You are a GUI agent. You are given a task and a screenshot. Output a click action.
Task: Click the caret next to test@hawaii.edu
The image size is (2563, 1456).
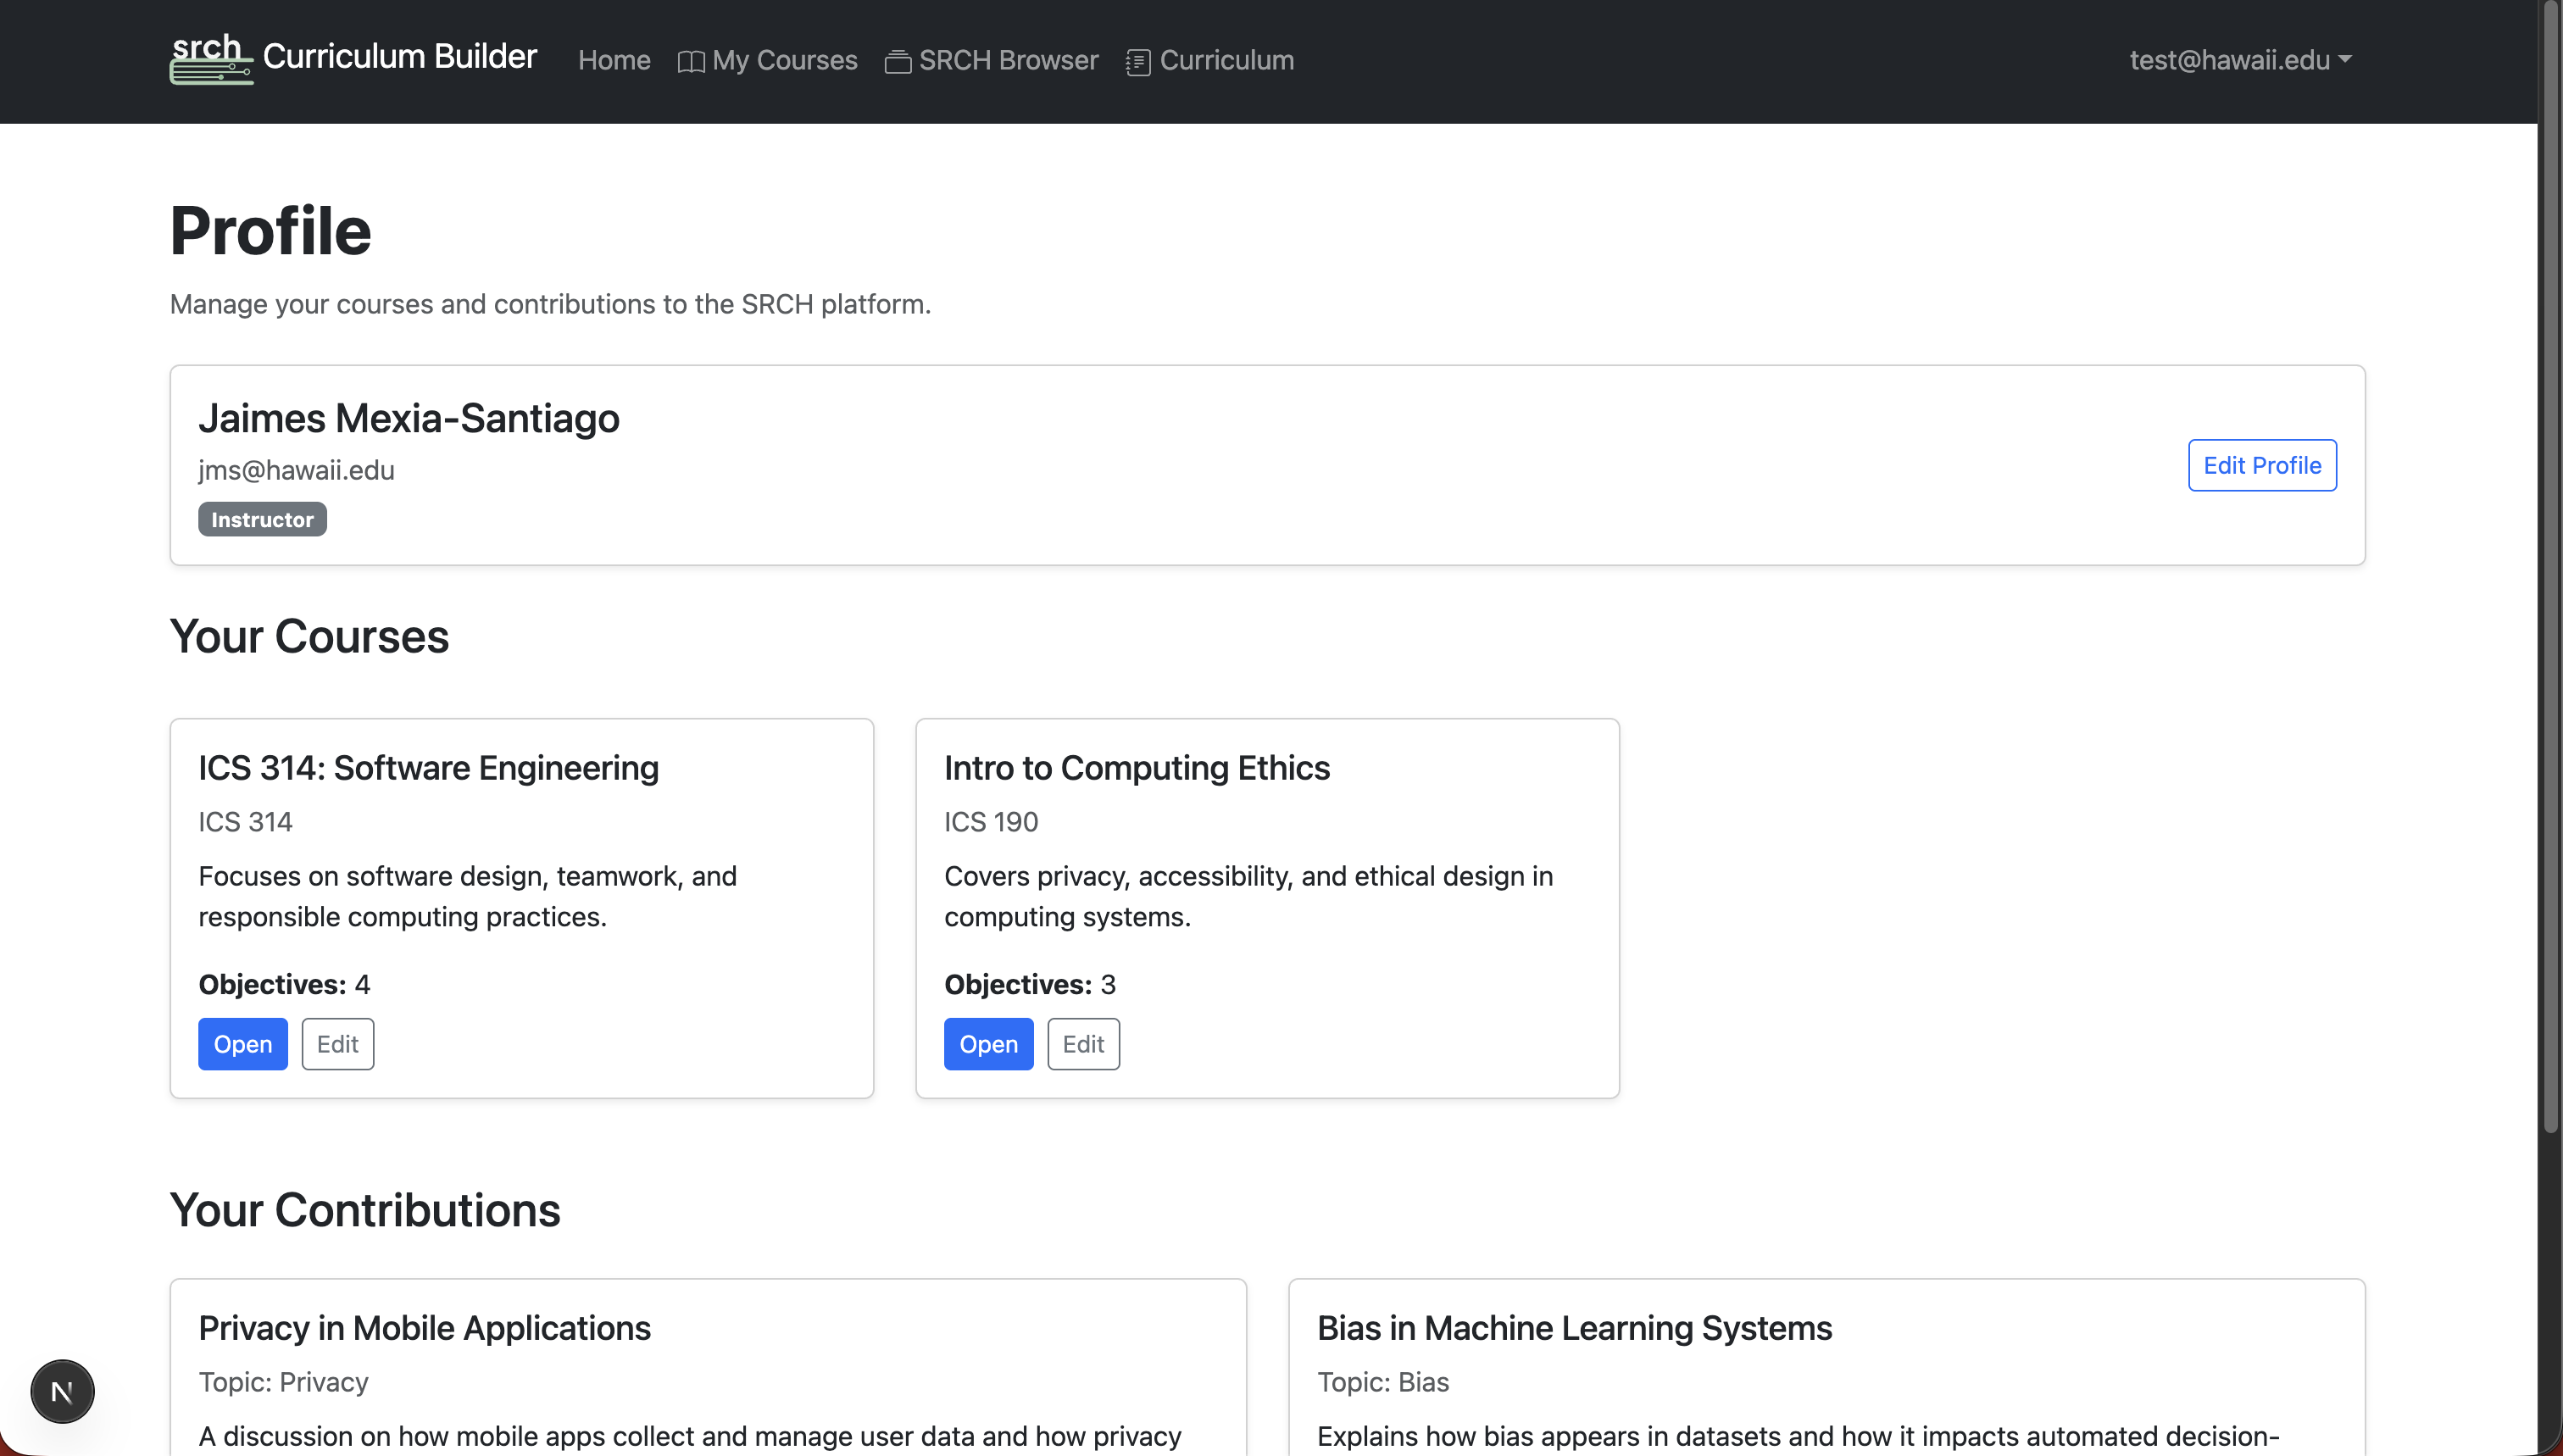(2346, 60)
